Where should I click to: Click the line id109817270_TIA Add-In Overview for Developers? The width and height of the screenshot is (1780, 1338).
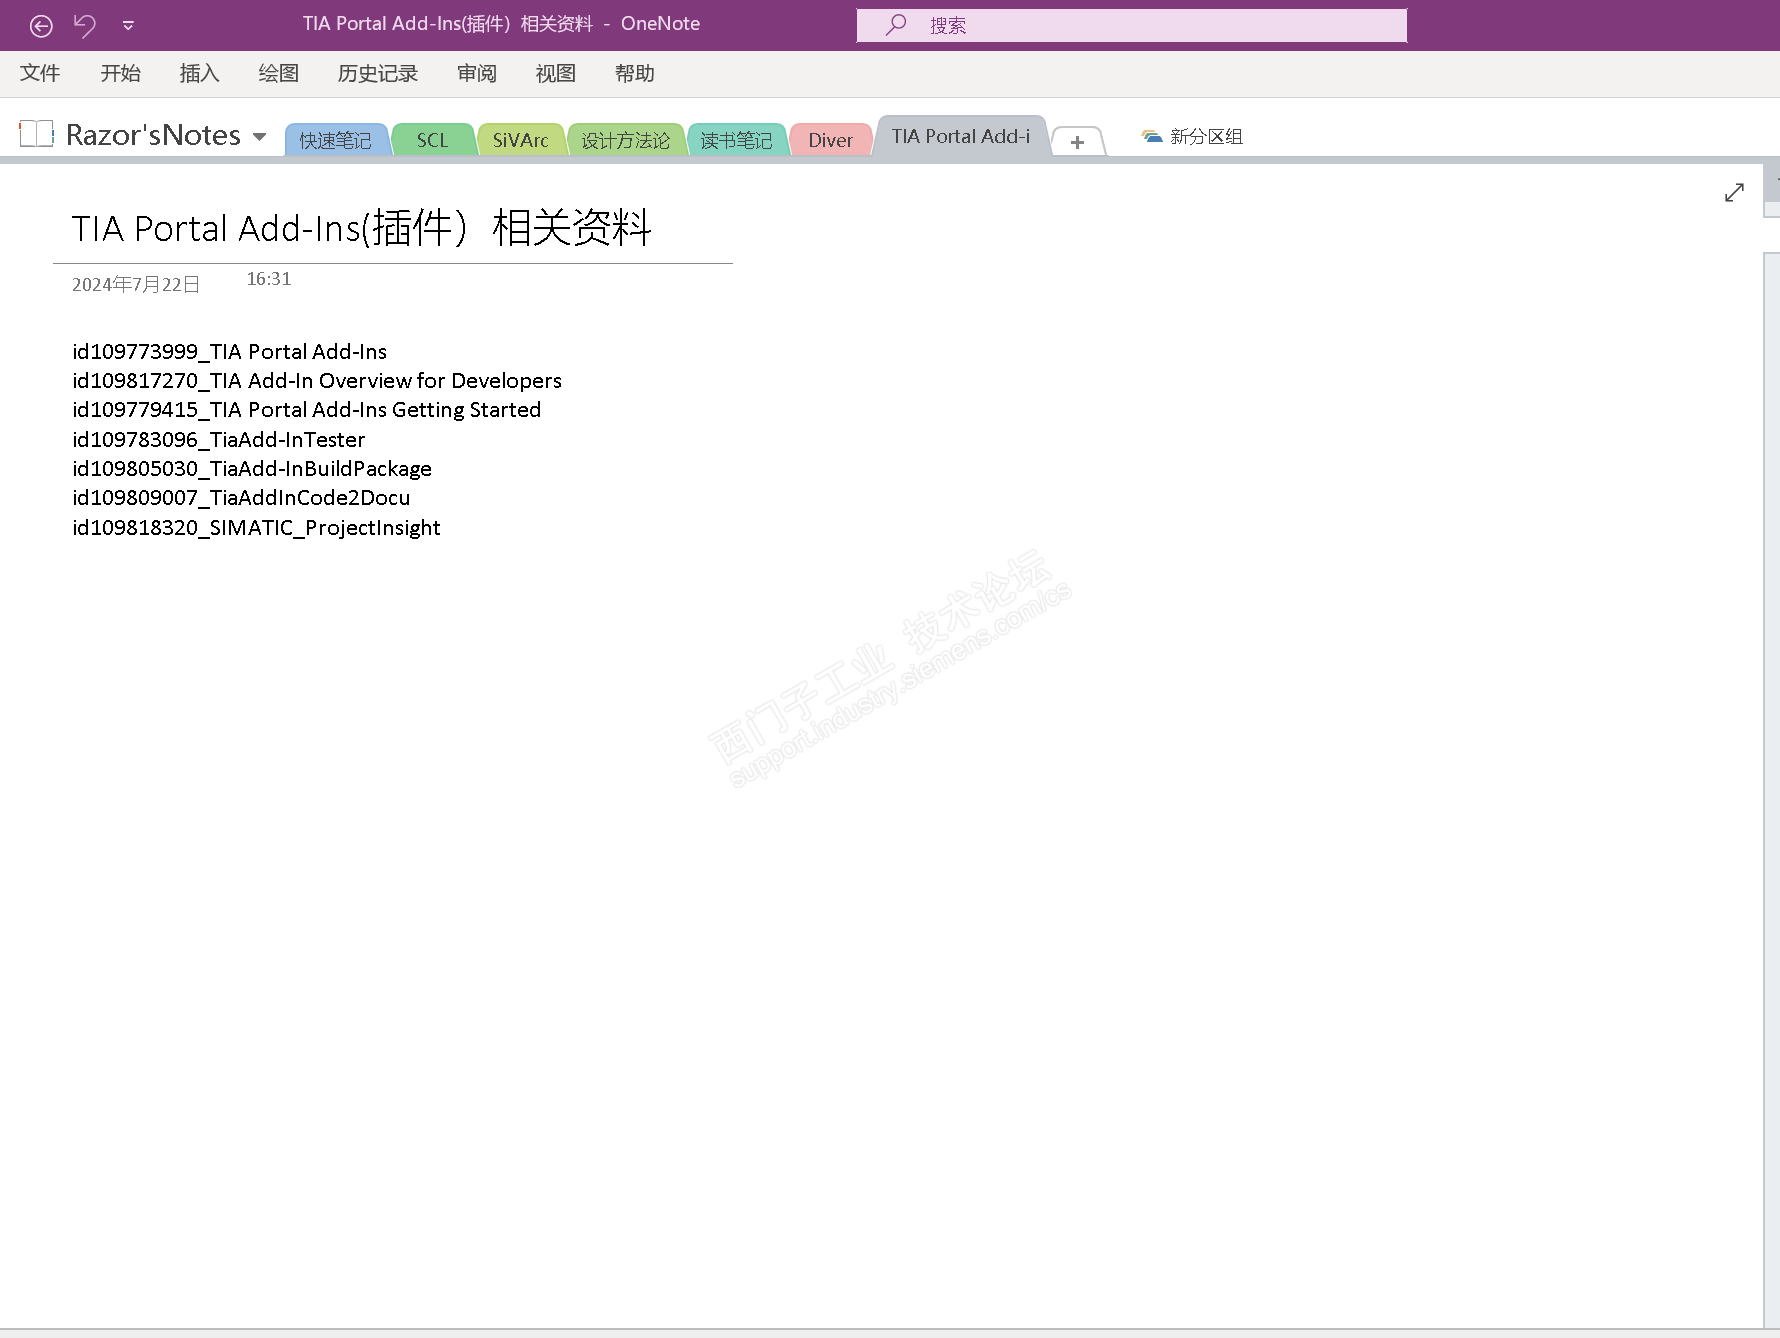click(317, 381)
